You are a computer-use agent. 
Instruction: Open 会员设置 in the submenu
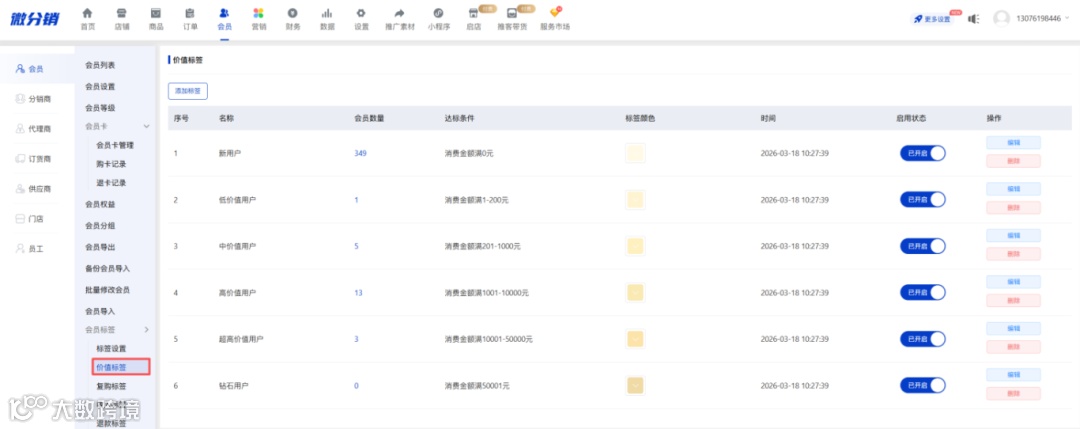(101, 87)
